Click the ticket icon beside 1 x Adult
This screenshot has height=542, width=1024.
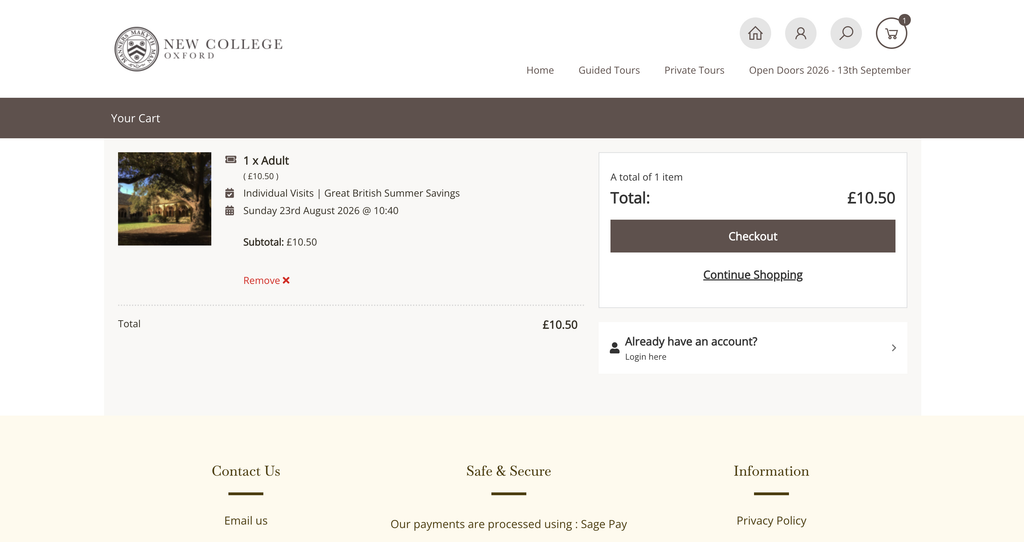231,159
